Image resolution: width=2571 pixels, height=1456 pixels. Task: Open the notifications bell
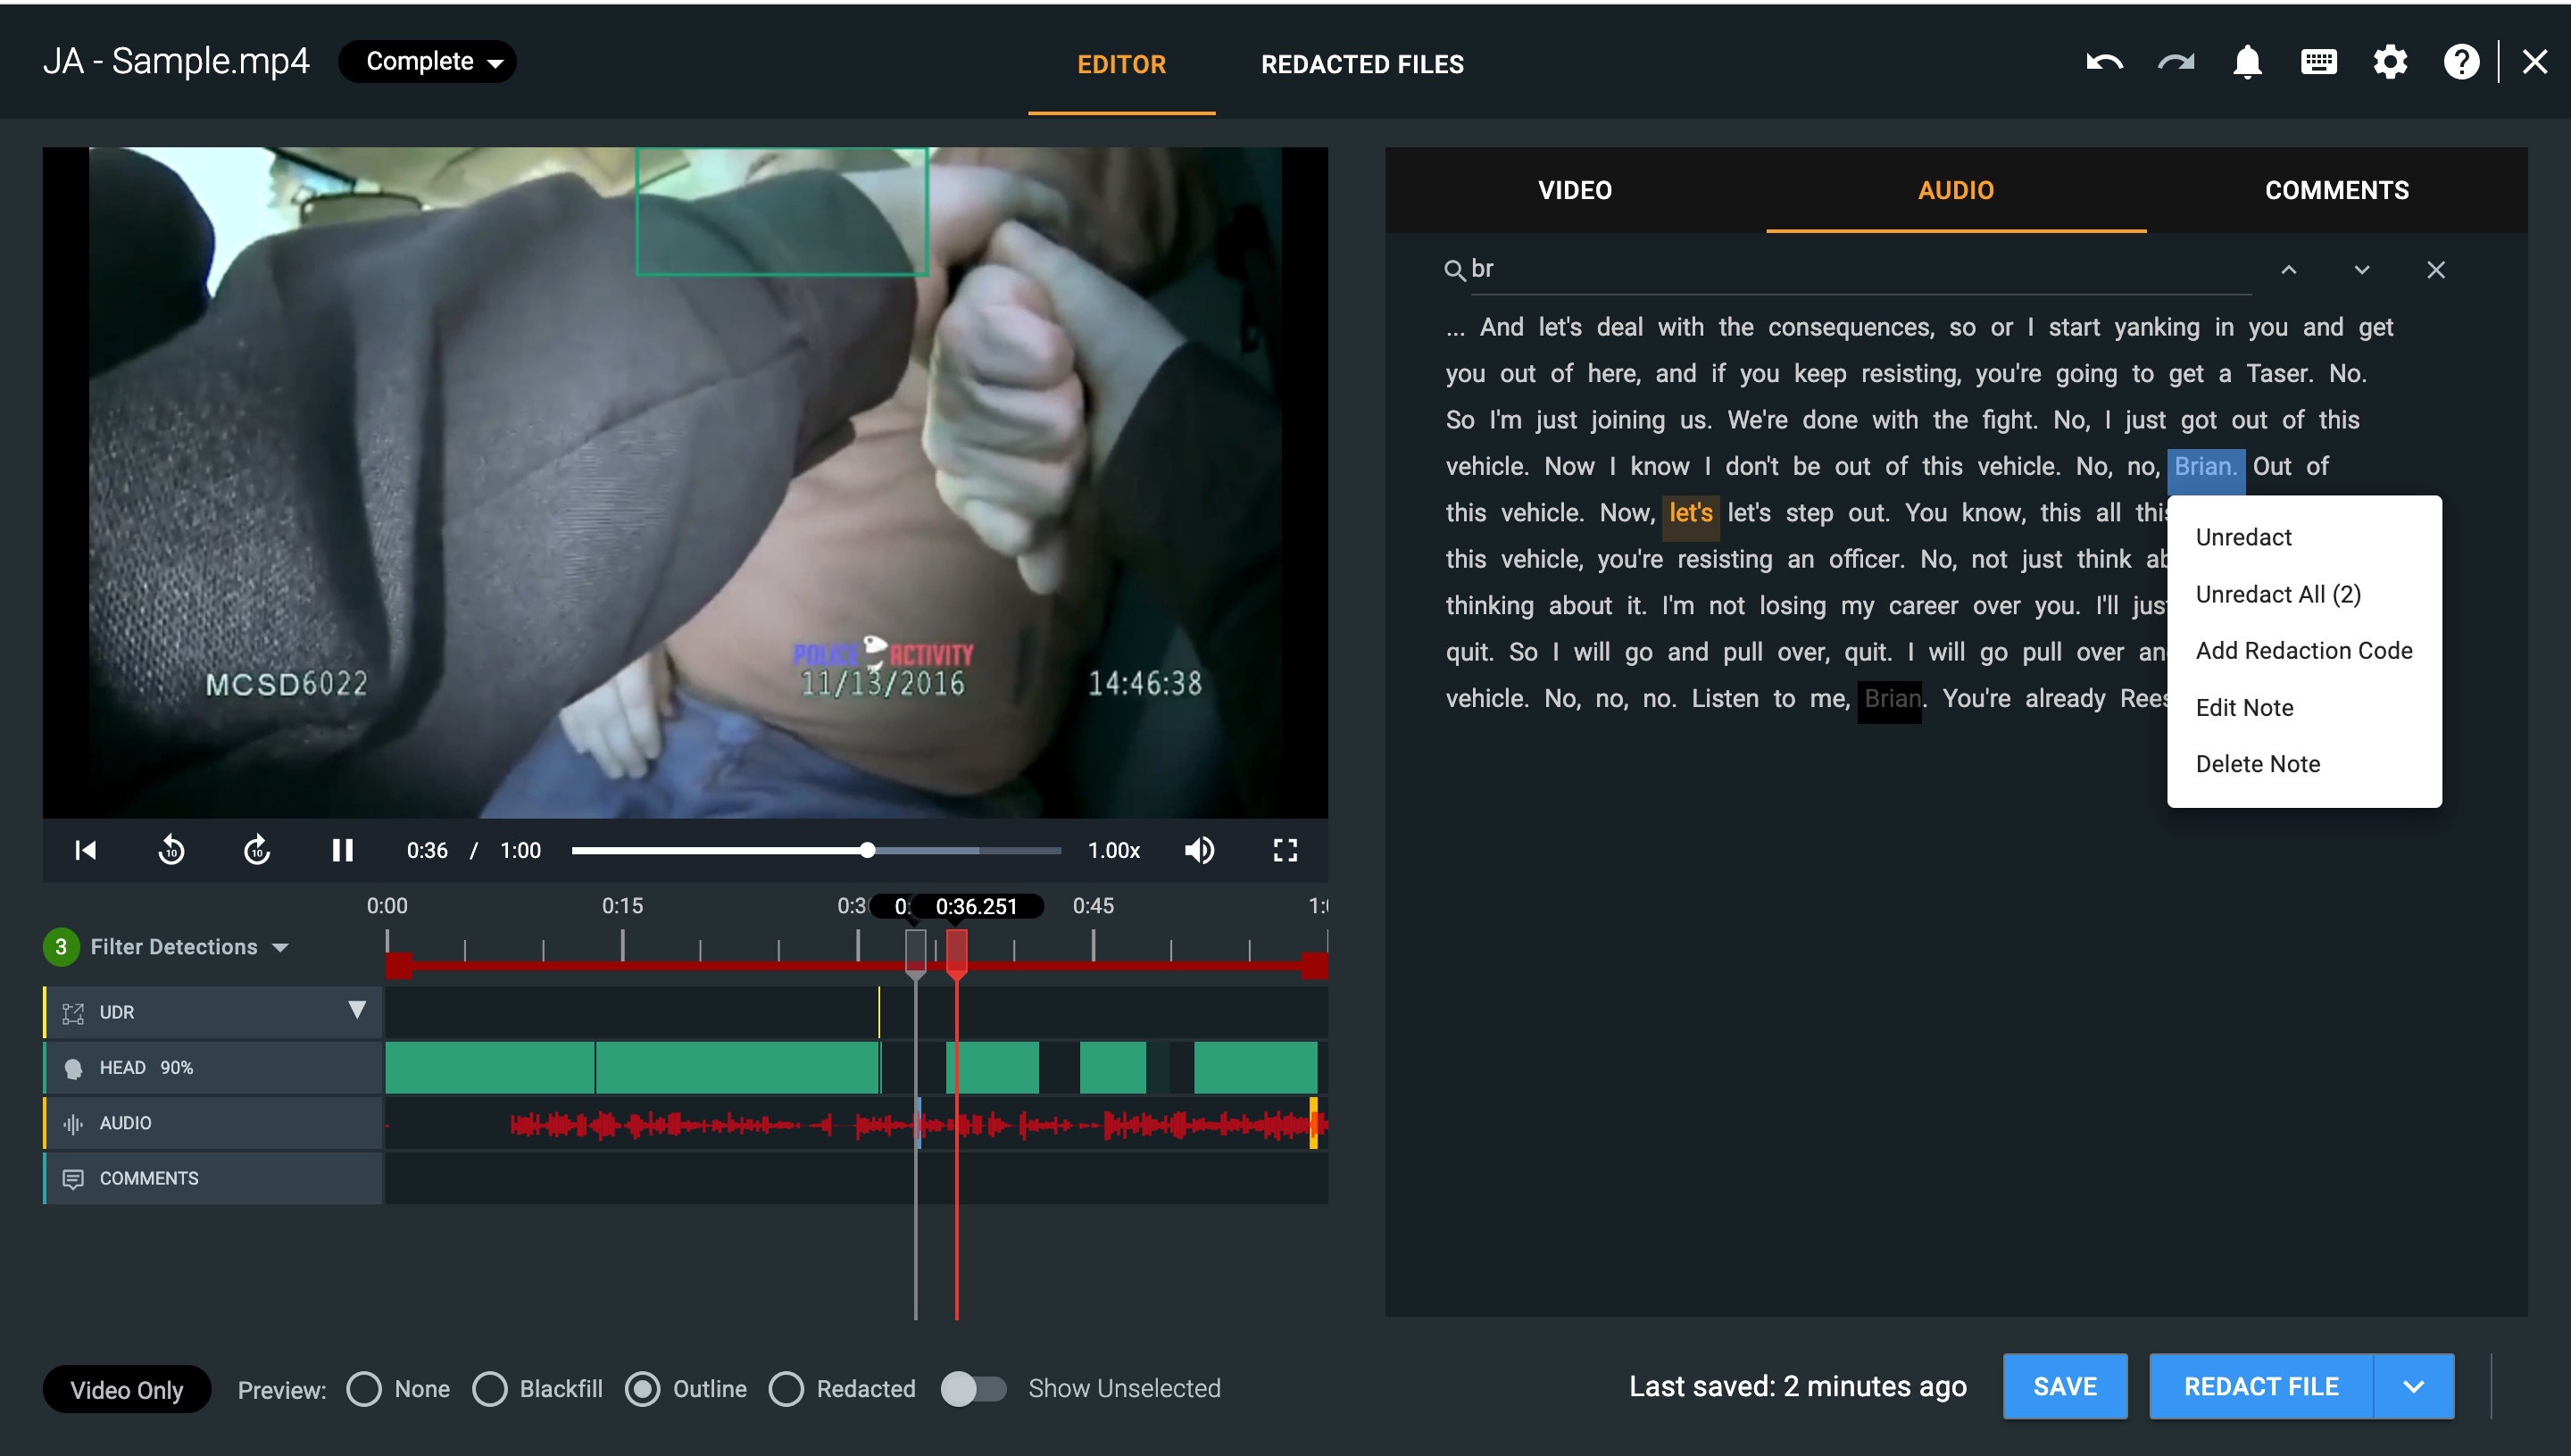pos(2247,63)
